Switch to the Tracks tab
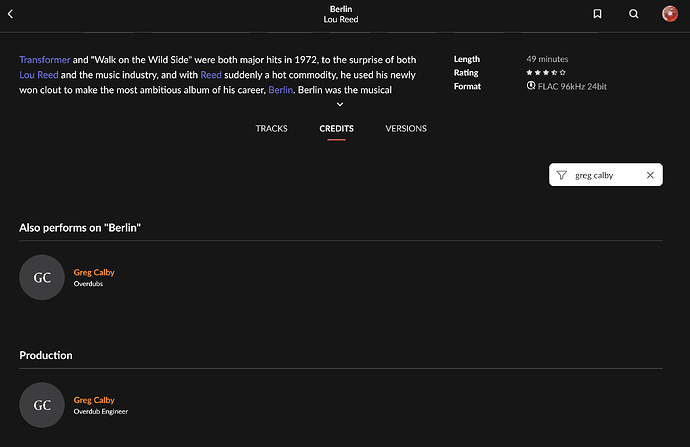 point(272,128)
